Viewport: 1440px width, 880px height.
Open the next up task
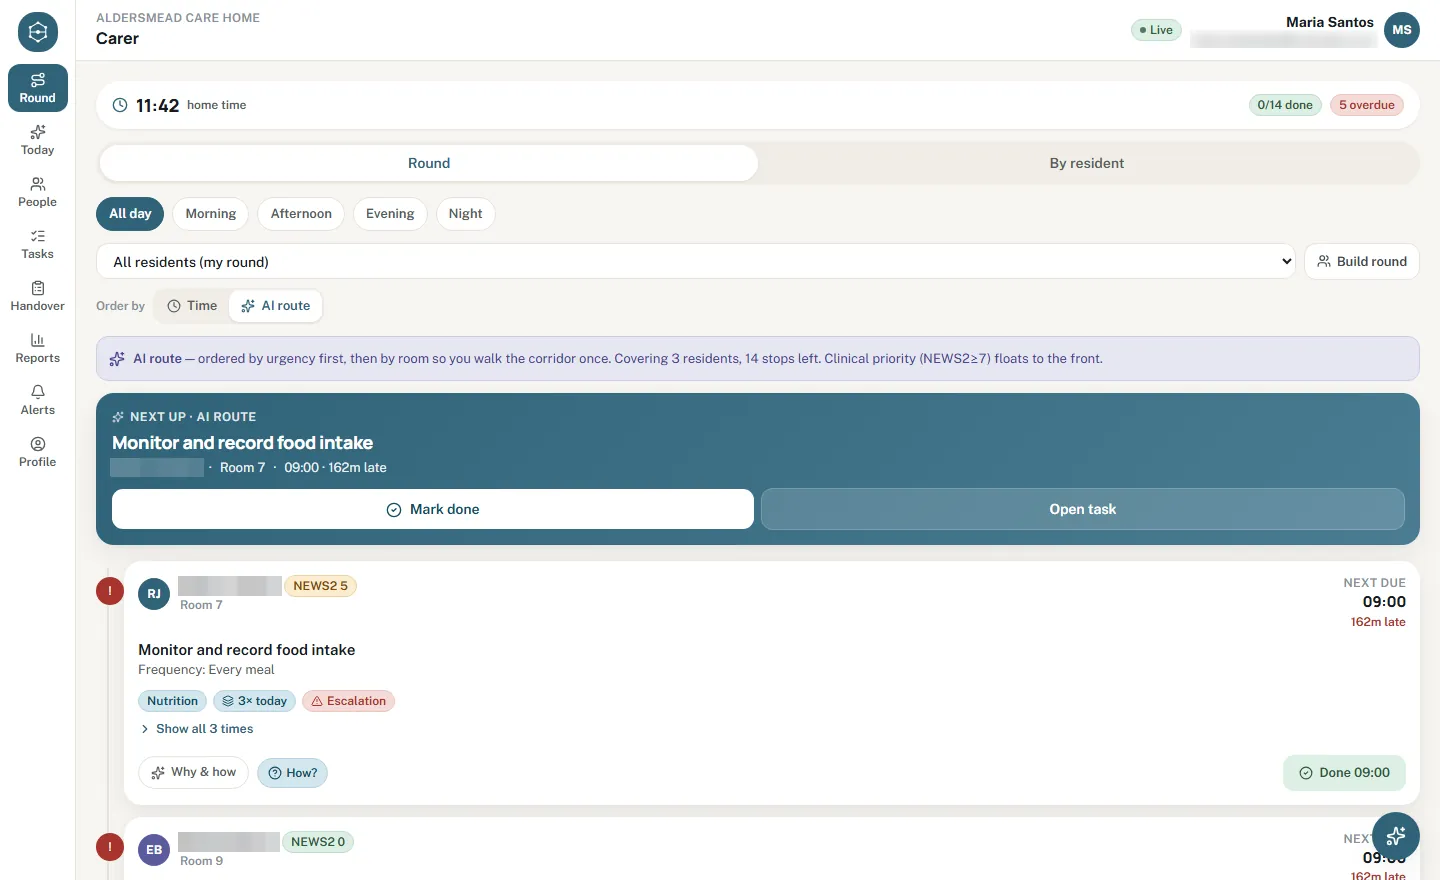tap(1083, 509)
